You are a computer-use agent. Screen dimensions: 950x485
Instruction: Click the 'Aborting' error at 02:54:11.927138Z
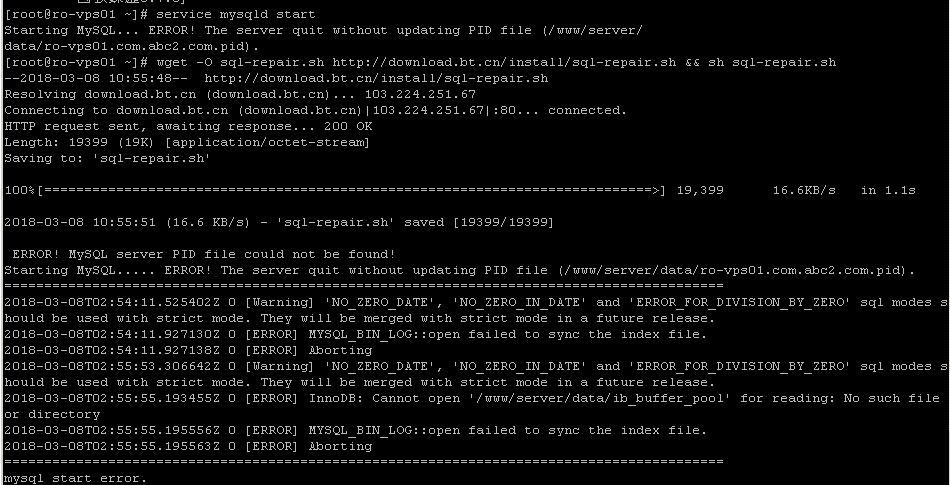(x=340, y=351)
